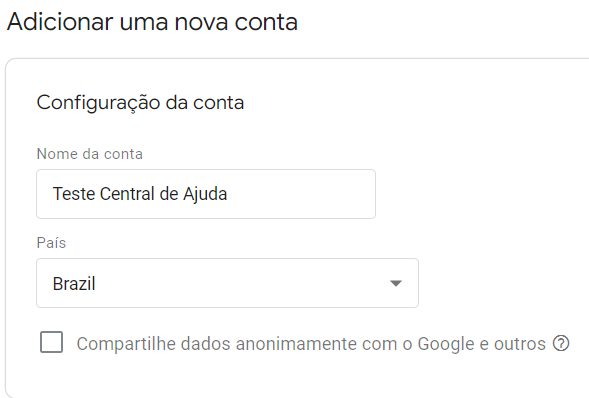
Task: Click the Compartilhe dados anonimamente label text
Action: tap(311, 344)
